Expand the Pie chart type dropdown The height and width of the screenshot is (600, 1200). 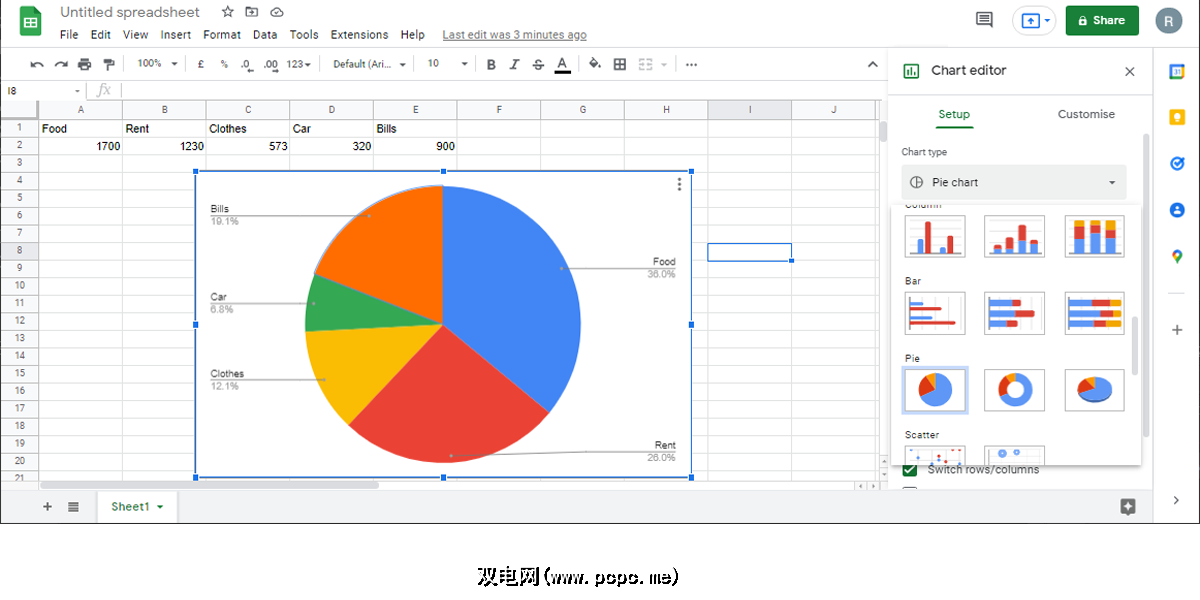coord(1014,183)
